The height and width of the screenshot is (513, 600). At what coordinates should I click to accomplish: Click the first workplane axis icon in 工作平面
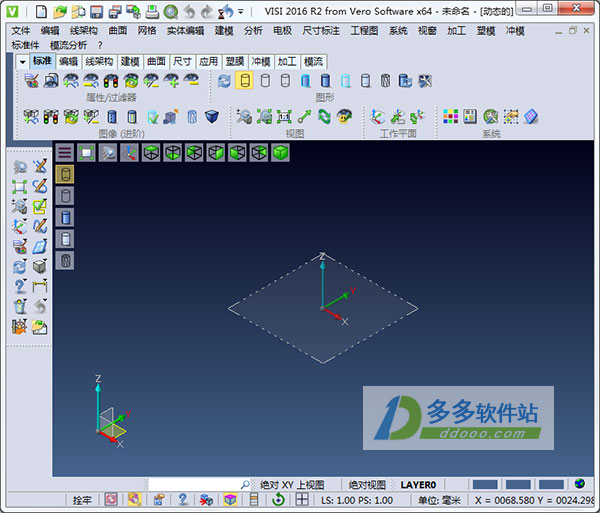pyautogui.click(x=377, y=116)
